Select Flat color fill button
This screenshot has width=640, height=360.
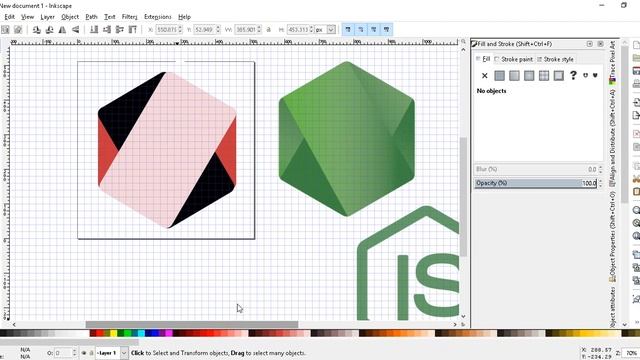[x=499, y=76]
